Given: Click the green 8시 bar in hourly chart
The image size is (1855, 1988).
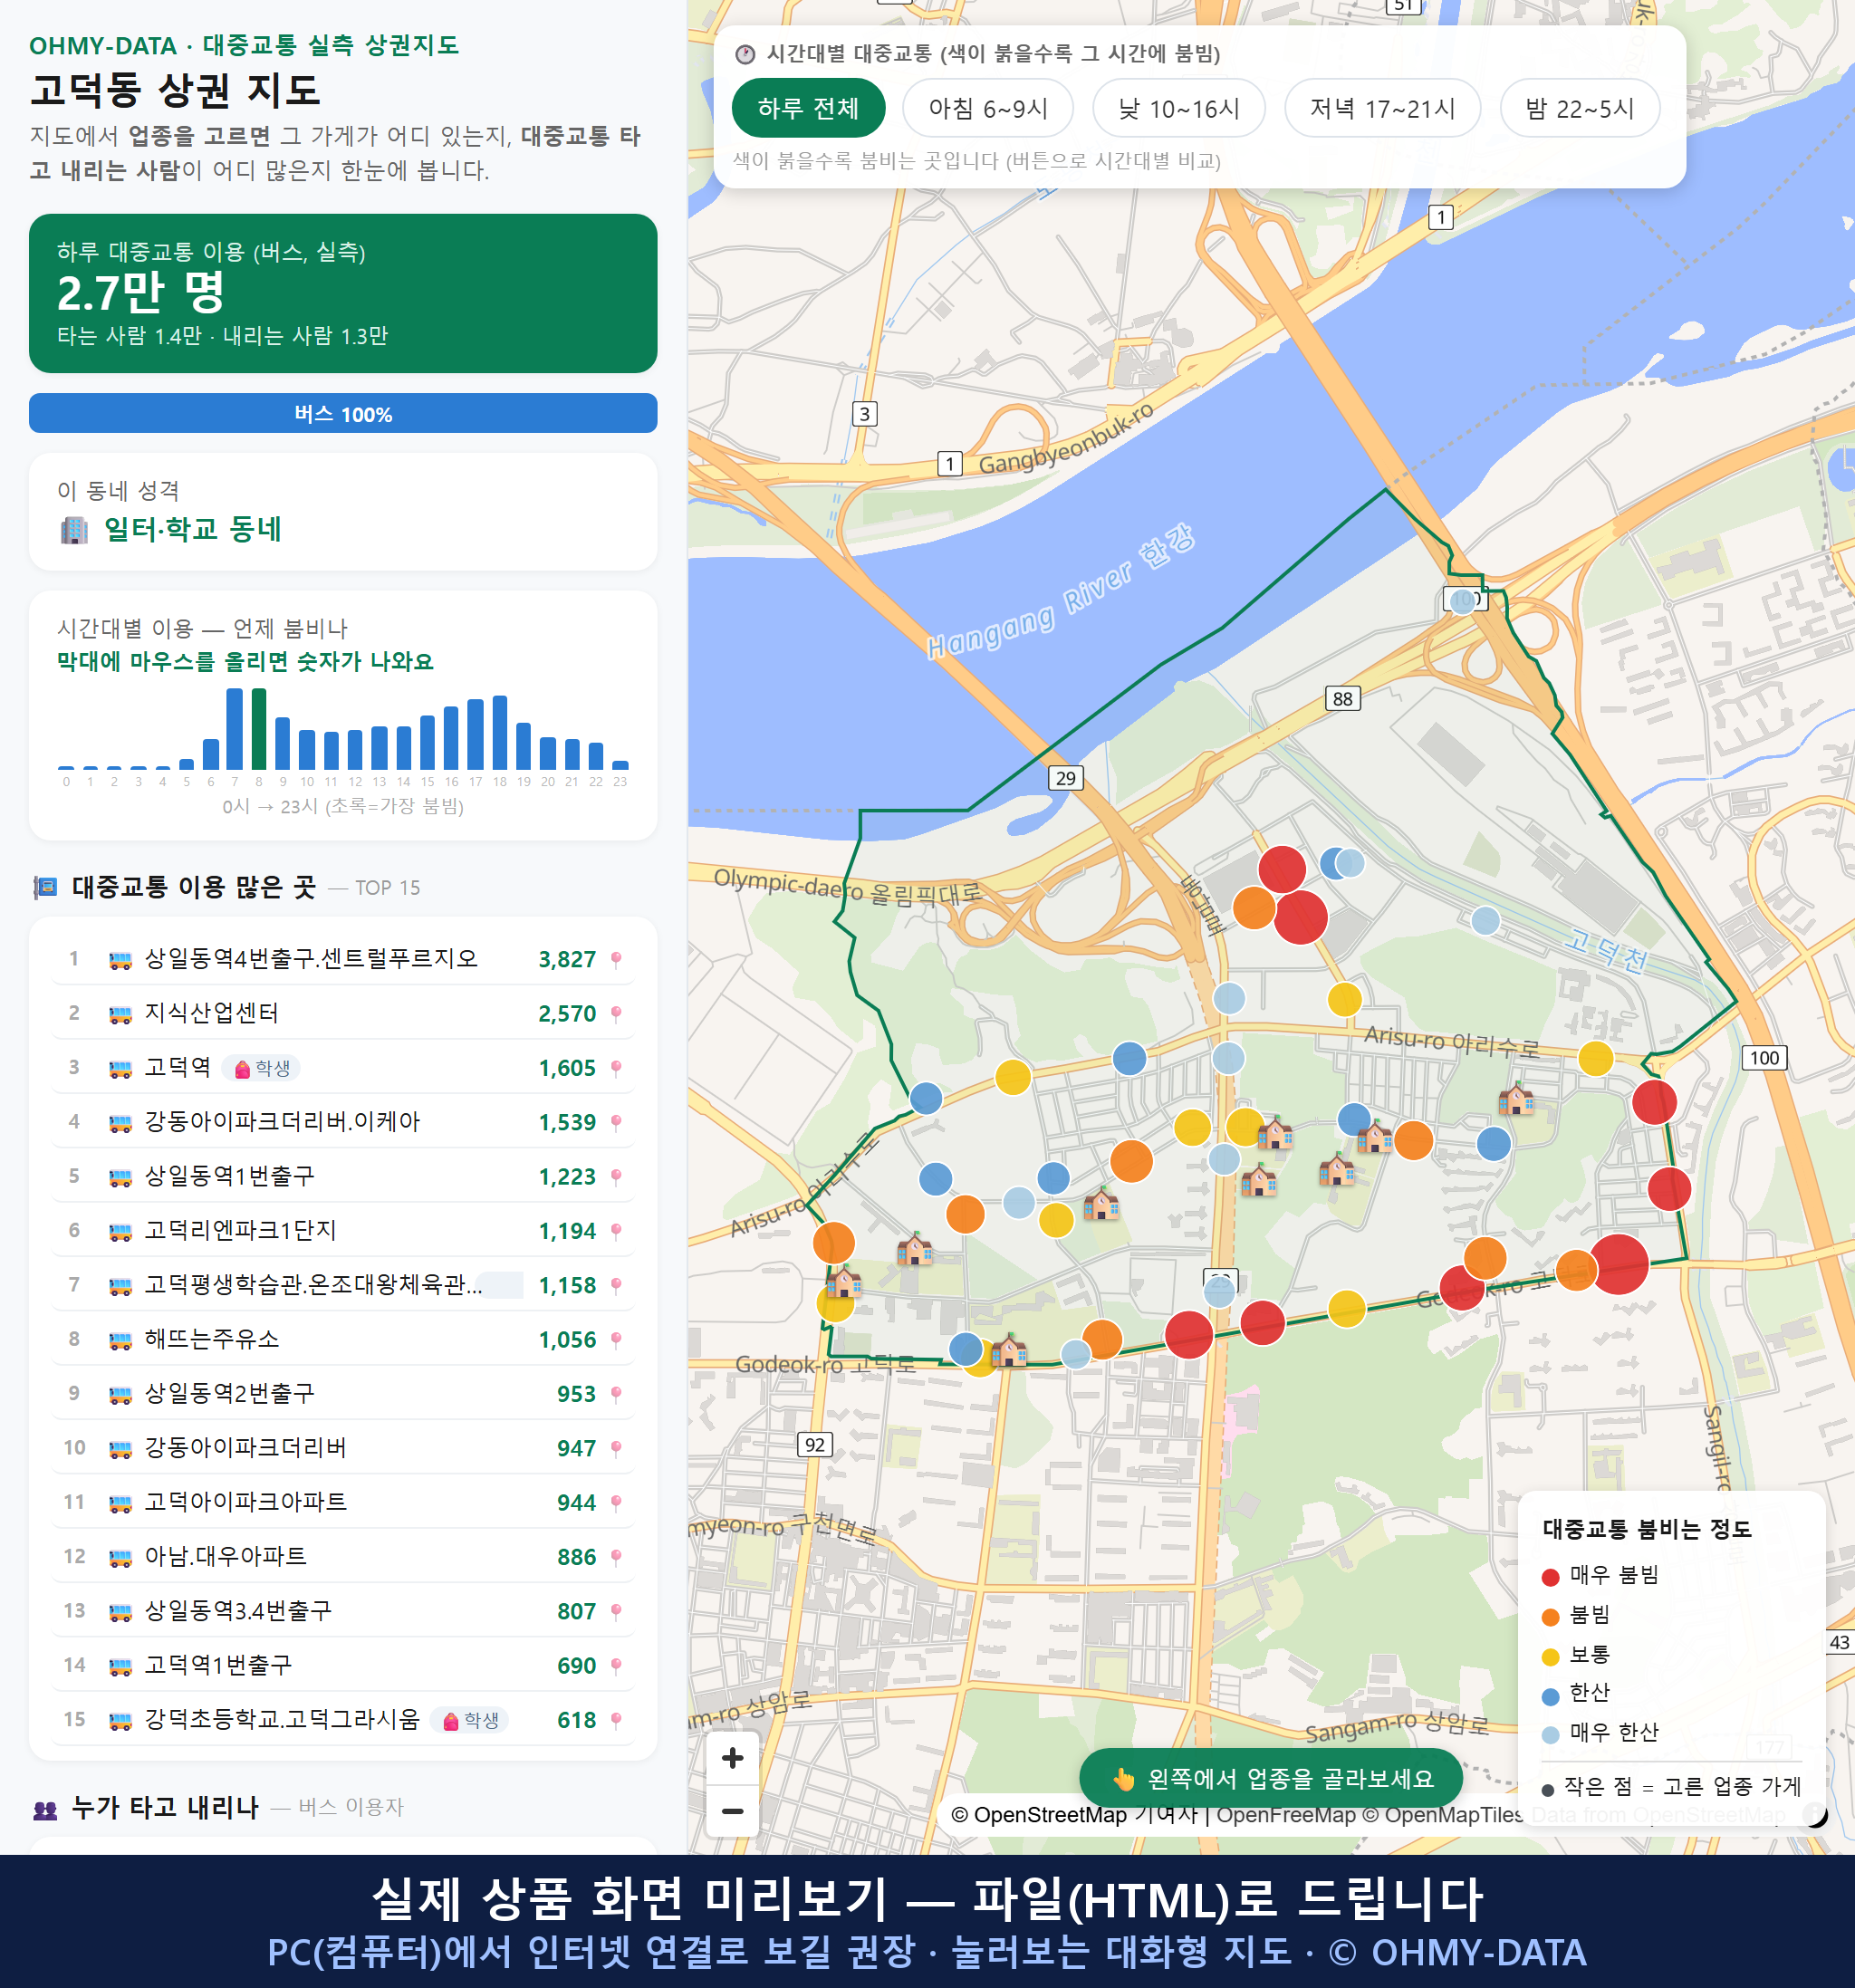Looking at the screenshot, I should 259,729.
